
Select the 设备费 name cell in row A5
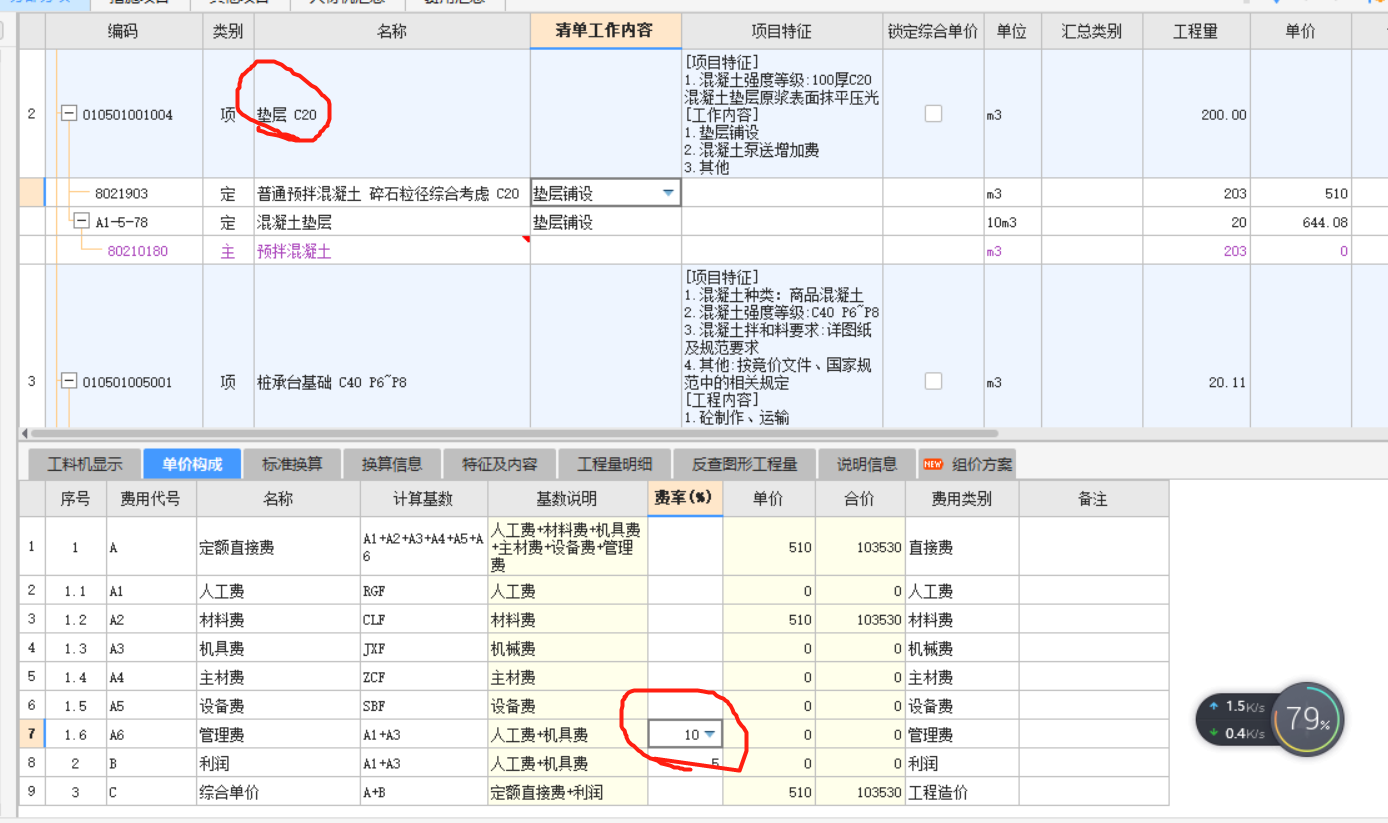pyautogui.click(x=278, y=706)
